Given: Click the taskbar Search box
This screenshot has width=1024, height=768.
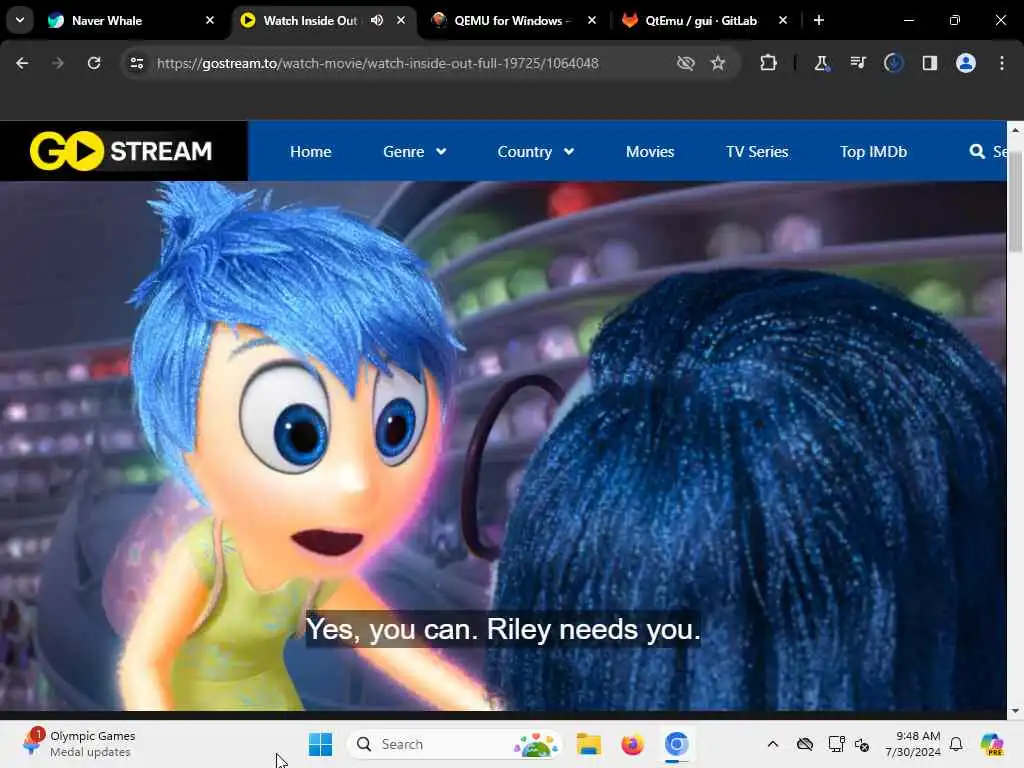Looking at the screenshot, I should coord(455,744).
